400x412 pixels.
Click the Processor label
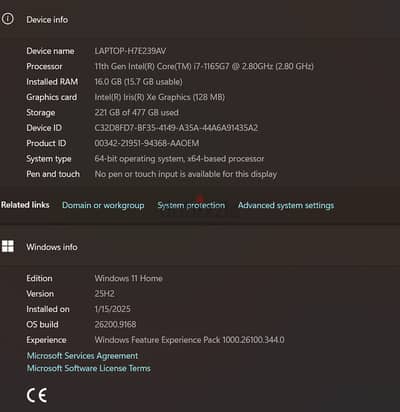click(44, 66)
